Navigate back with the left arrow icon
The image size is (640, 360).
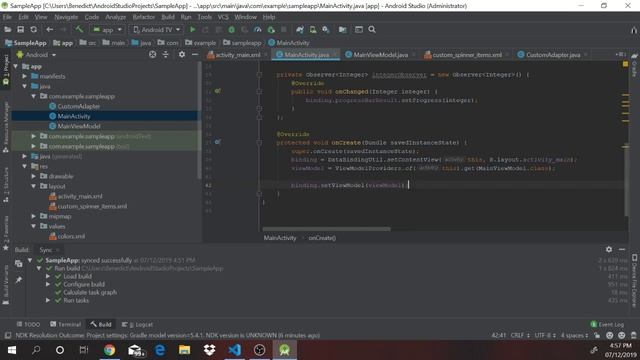pyautogui.click(x=49, y=29)
